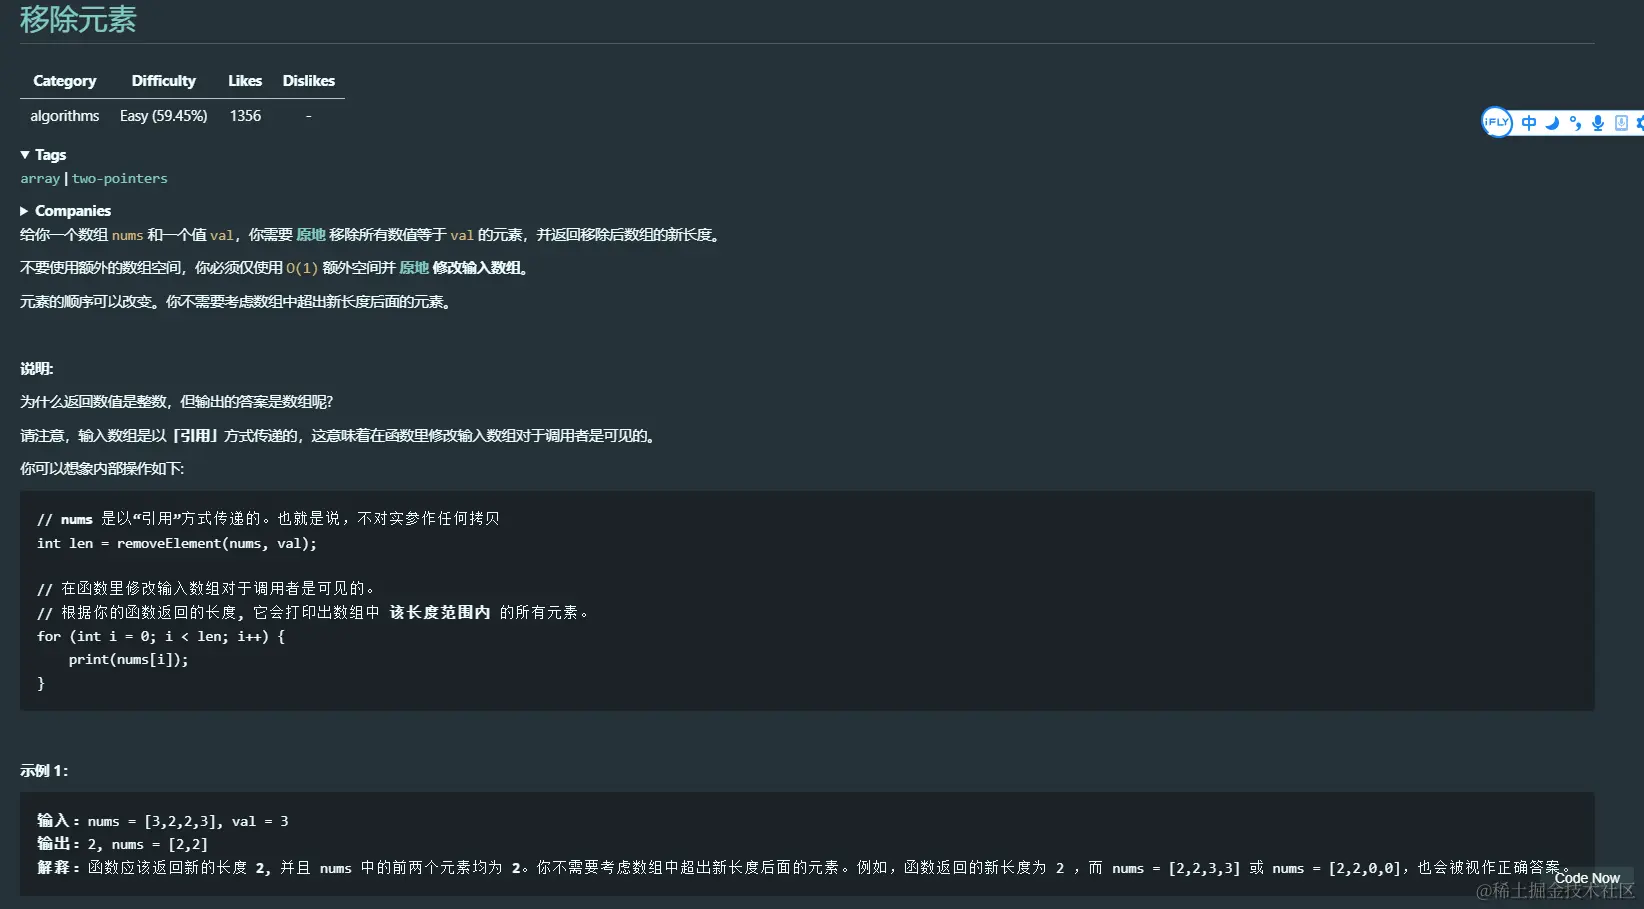Open iFLY settings gear
This screenshot has width=1644, height=909.
point(1640,123)
